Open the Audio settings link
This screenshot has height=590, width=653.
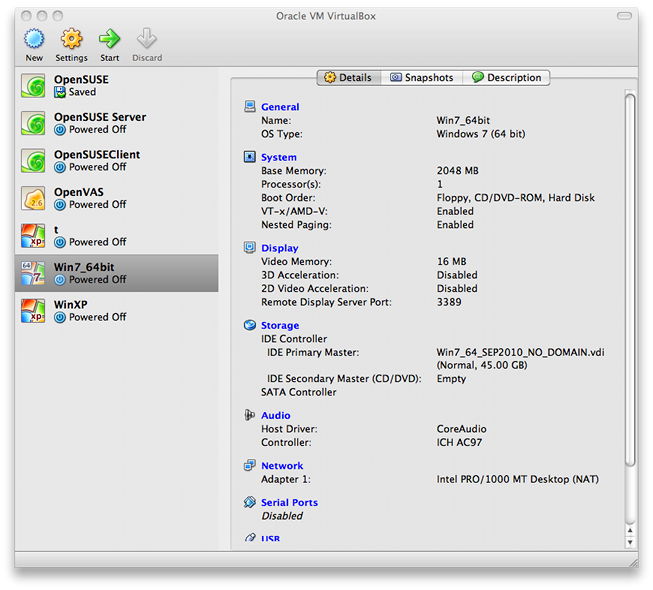(x=276, y=416)
